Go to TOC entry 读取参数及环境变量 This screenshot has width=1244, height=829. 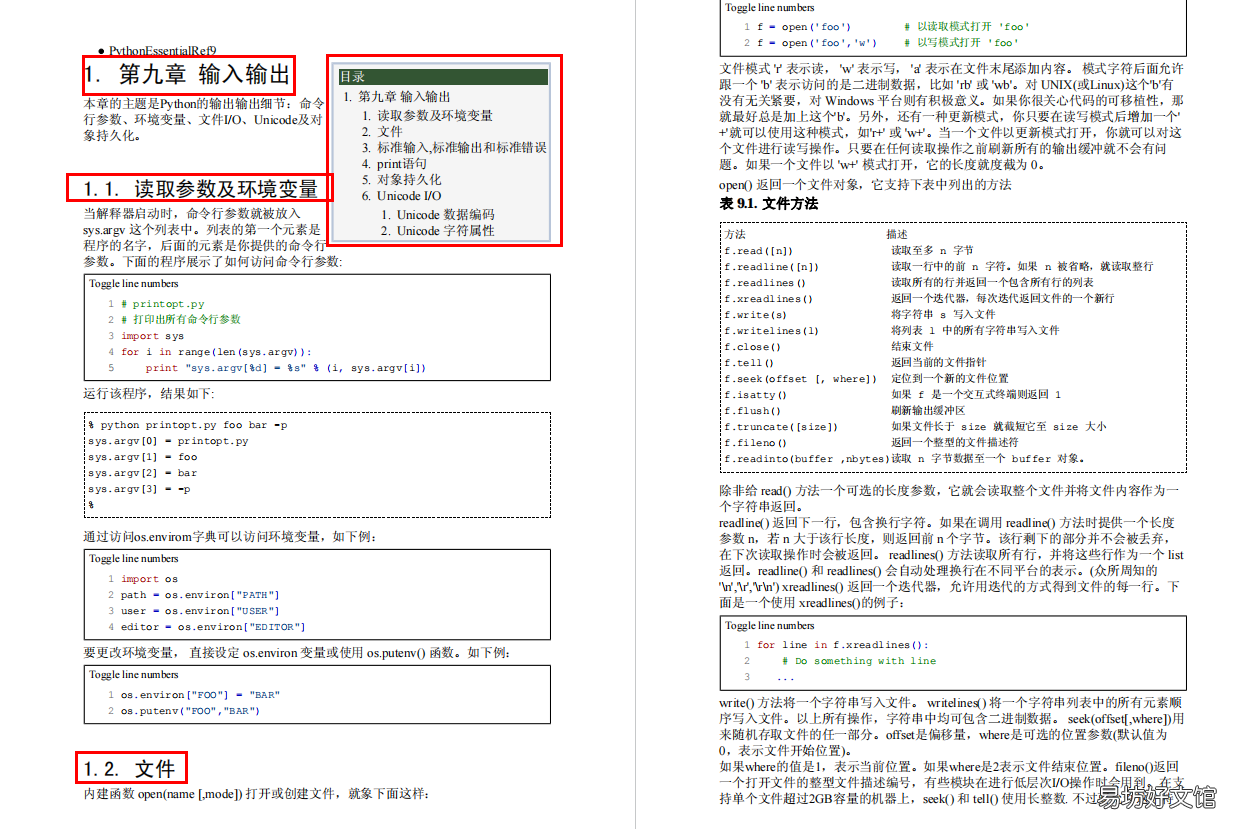tap(435, 116)
